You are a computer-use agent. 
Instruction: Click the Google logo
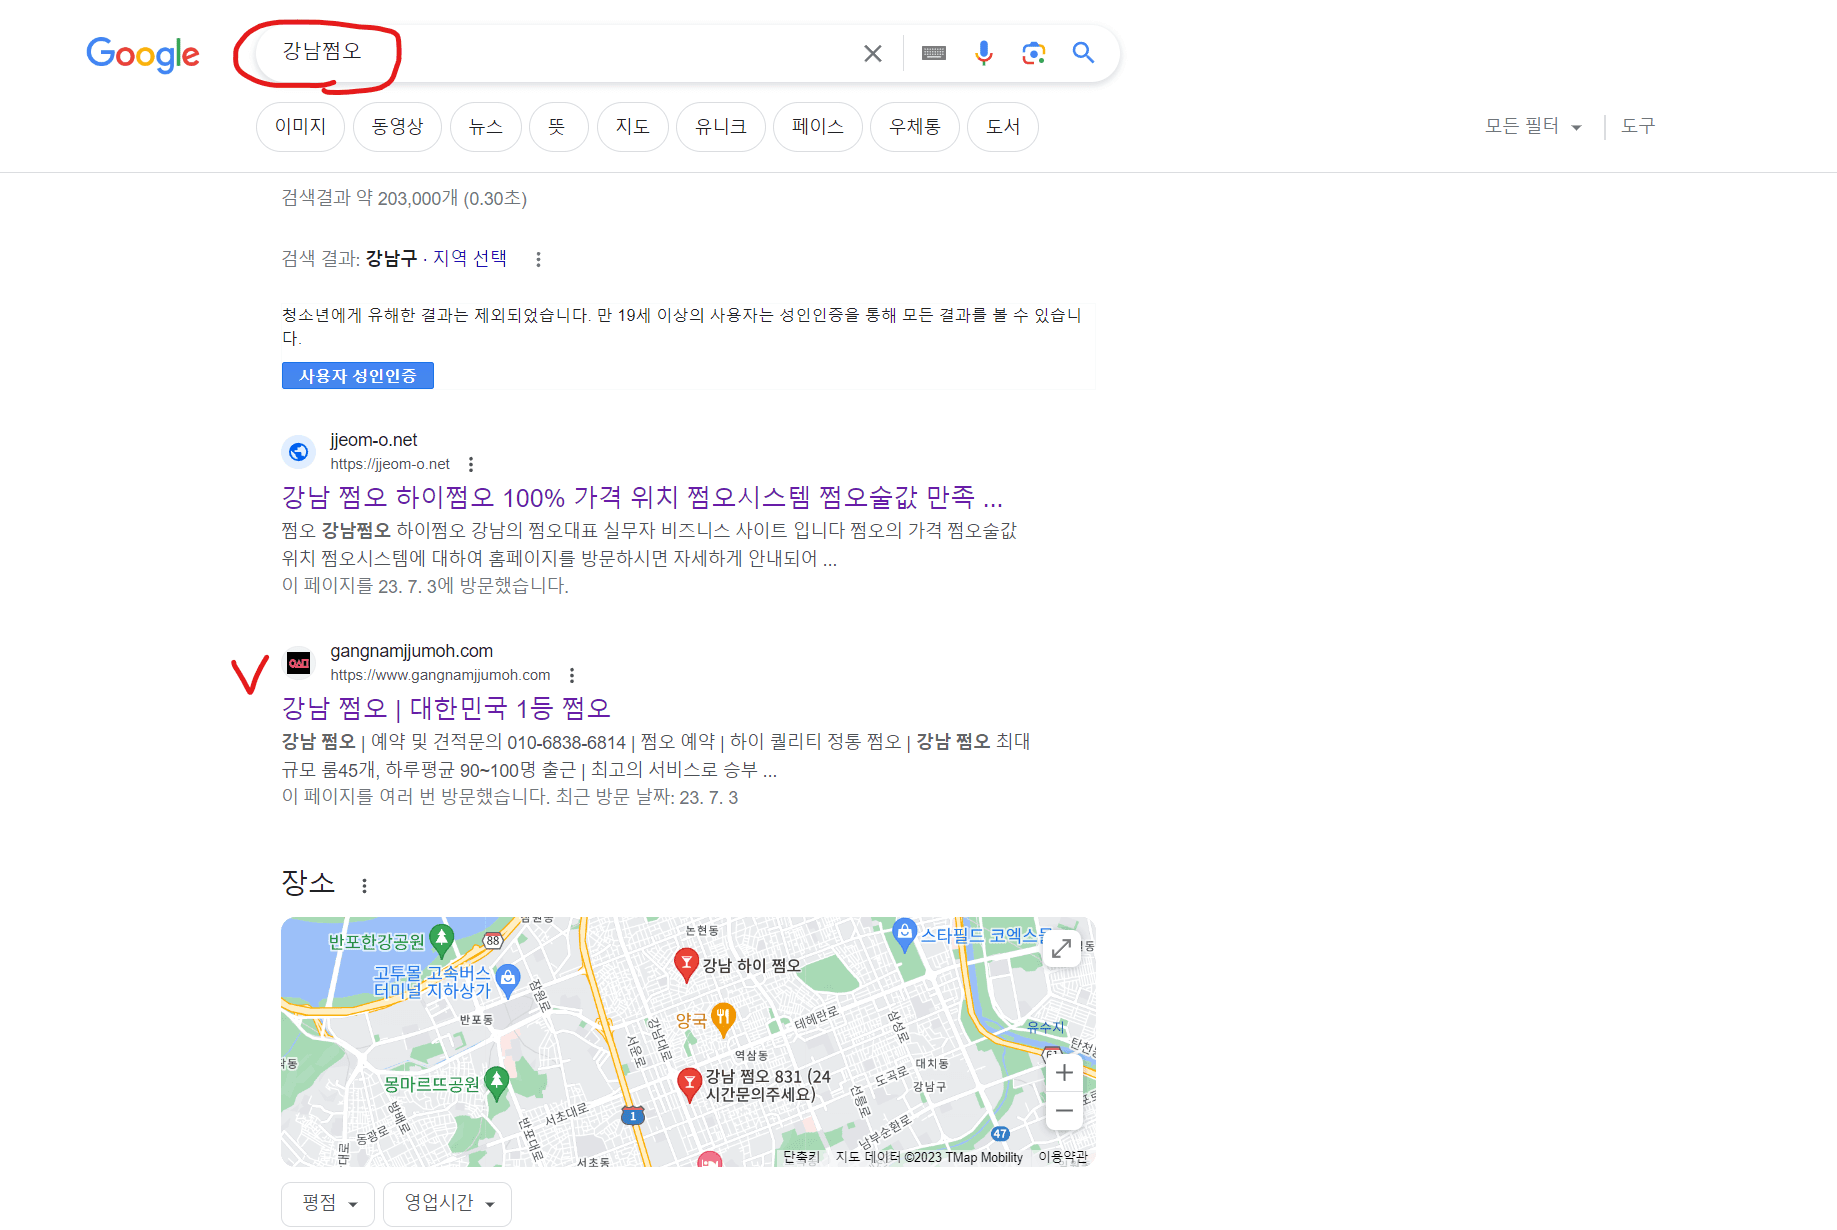(143, 54)
